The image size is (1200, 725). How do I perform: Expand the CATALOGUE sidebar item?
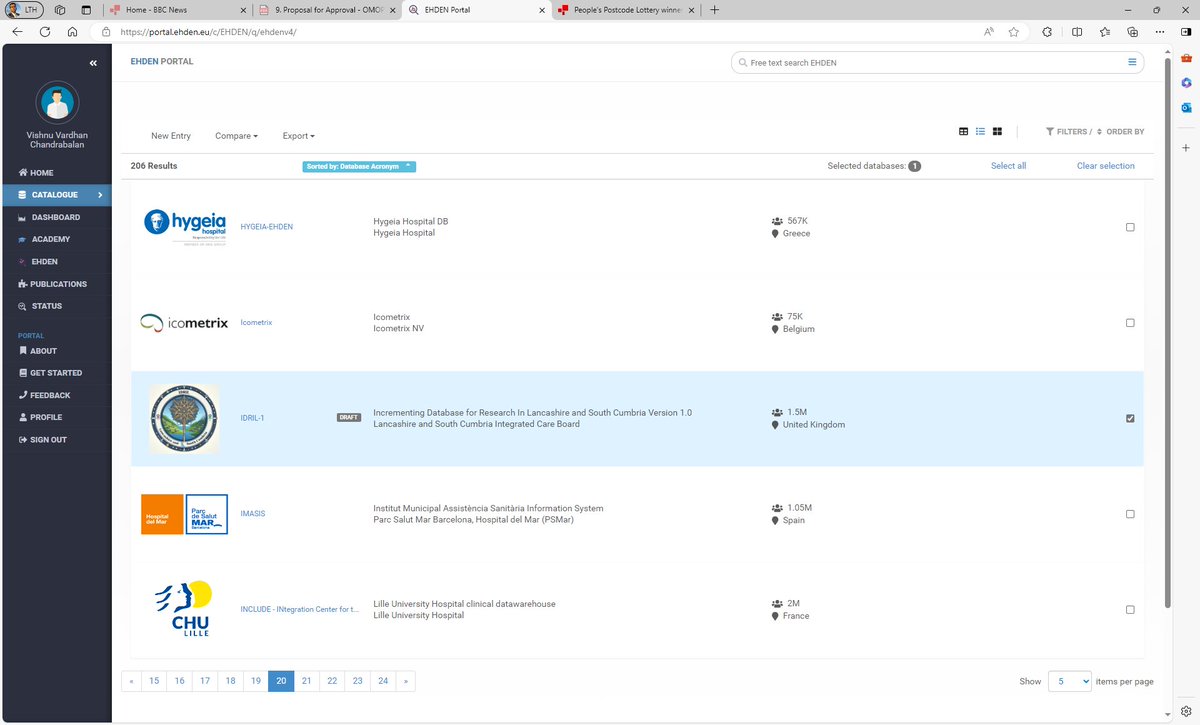[x=56, y=195]
